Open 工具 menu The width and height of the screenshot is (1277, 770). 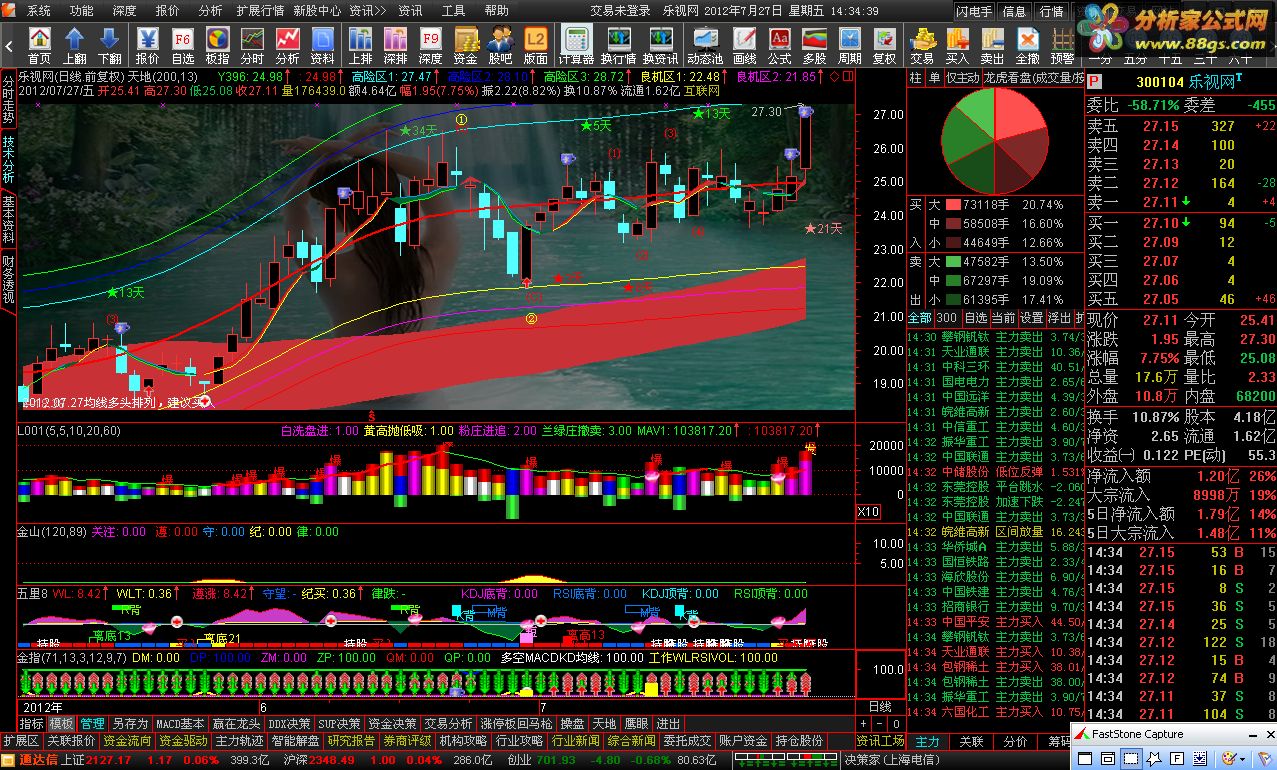click(x=453, y=11)
